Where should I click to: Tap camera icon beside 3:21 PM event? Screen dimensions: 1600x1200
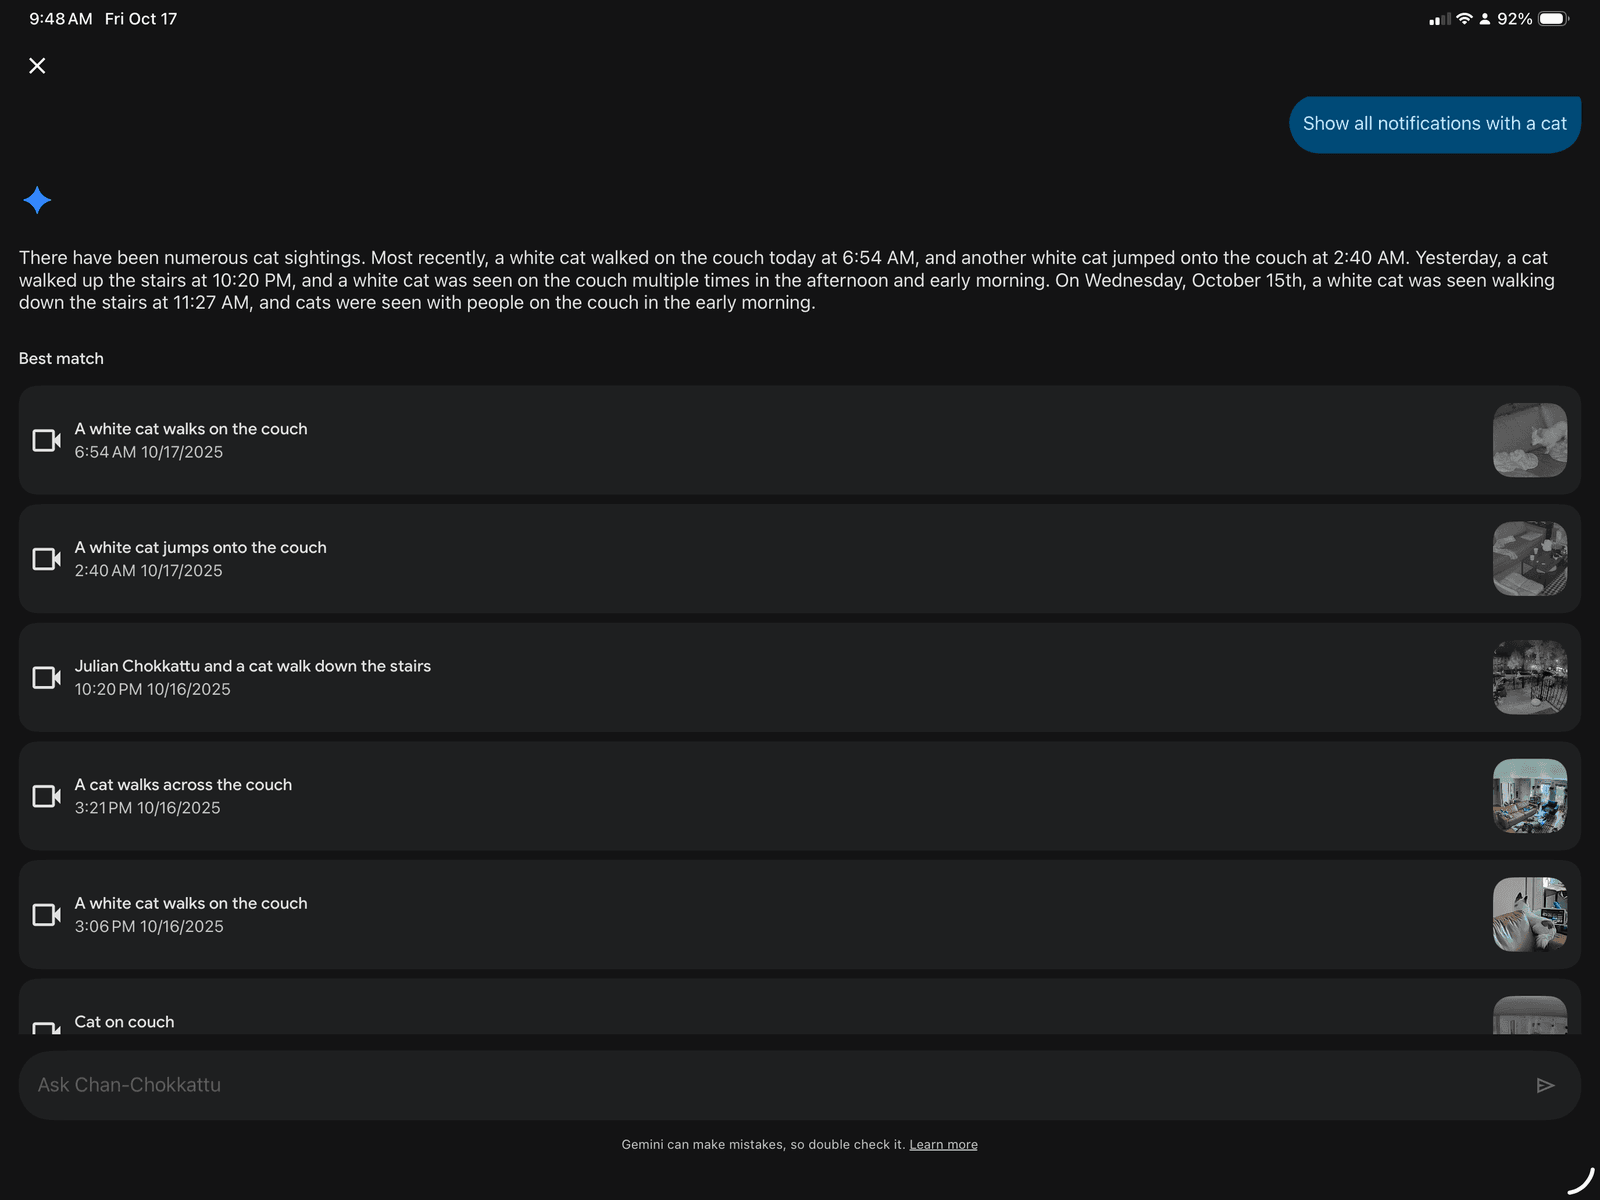coord(46,796)
